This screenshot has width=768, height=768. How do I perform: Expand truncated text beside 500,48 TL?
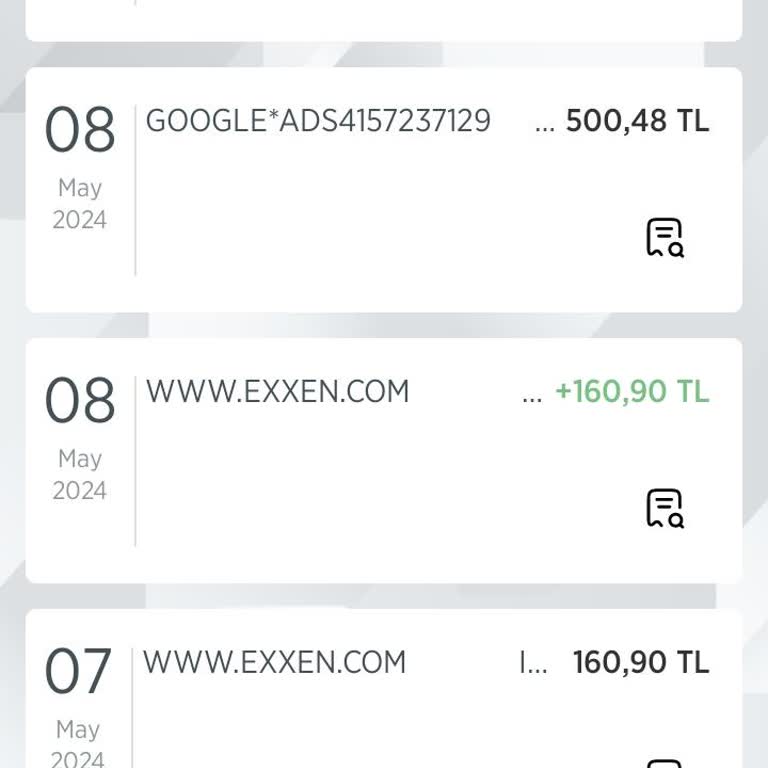(545, 124)
